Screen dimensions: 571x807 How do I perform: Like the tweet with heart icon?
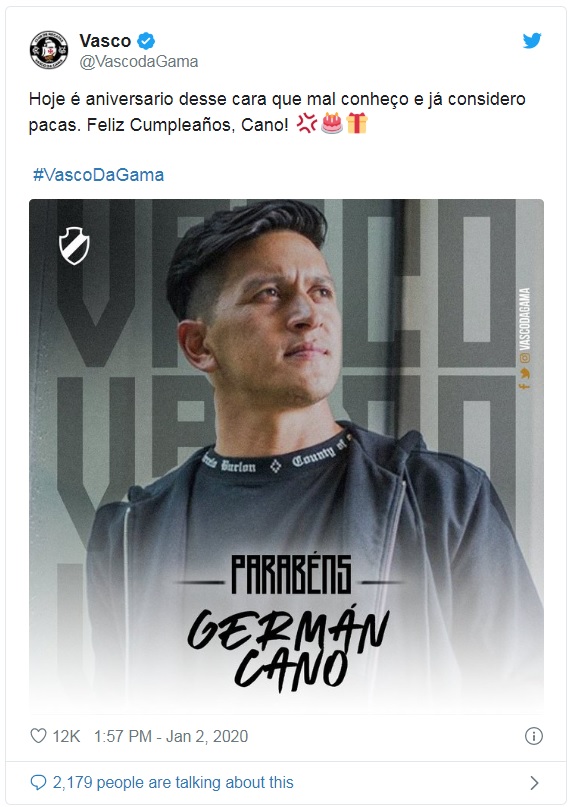[39, 735]
